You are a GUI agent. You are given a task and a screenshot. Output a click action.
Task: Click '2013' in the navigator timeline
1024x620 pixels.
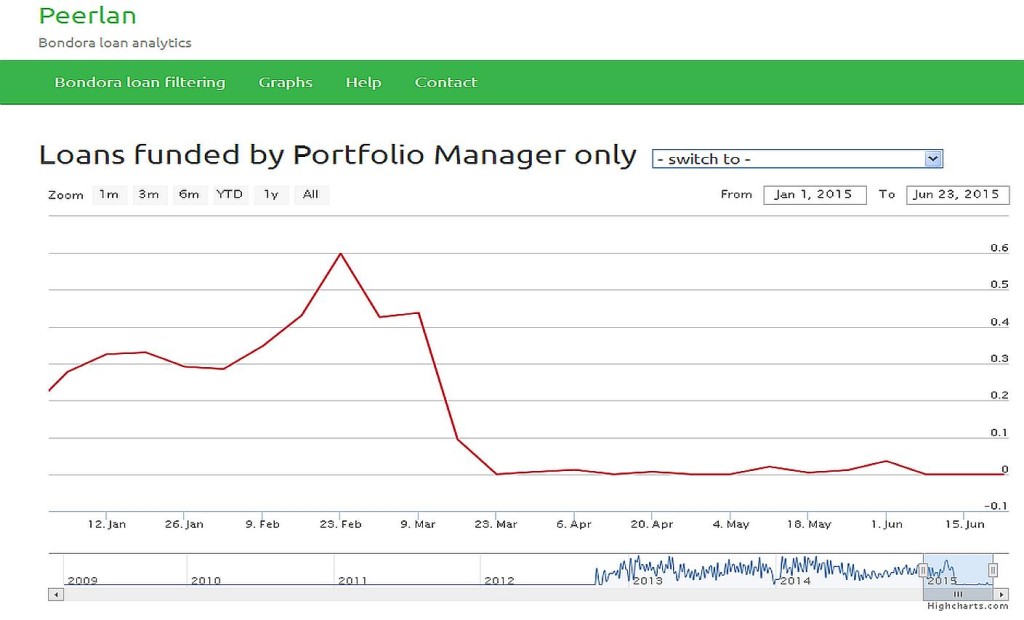(x=648, y=580)
